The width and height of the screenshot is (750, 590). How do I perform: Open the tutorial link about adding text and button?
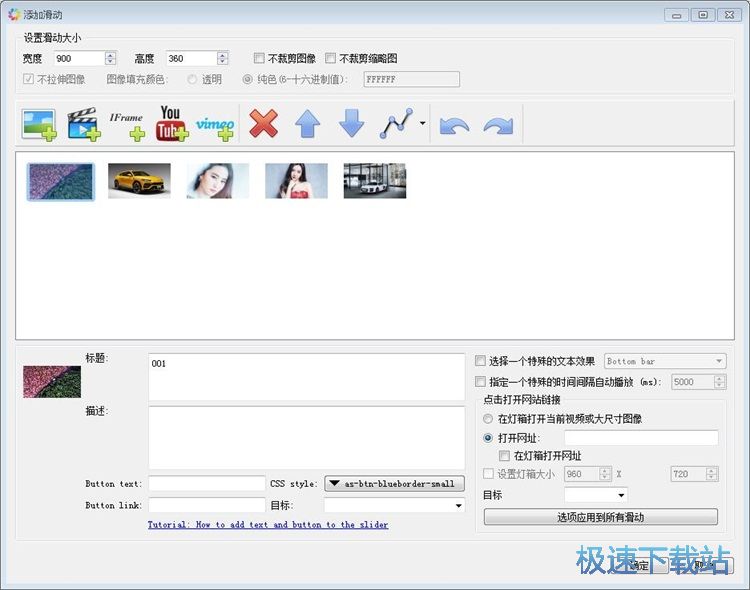[268, 525]
